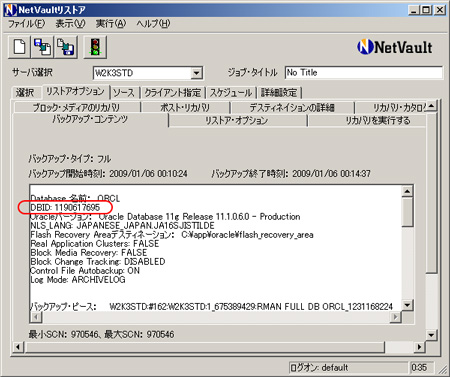The height and width of the screenshot is (377, 450).
Task: Click the 最小SCN: 970546 text
Action: click(x=63, y=334)
